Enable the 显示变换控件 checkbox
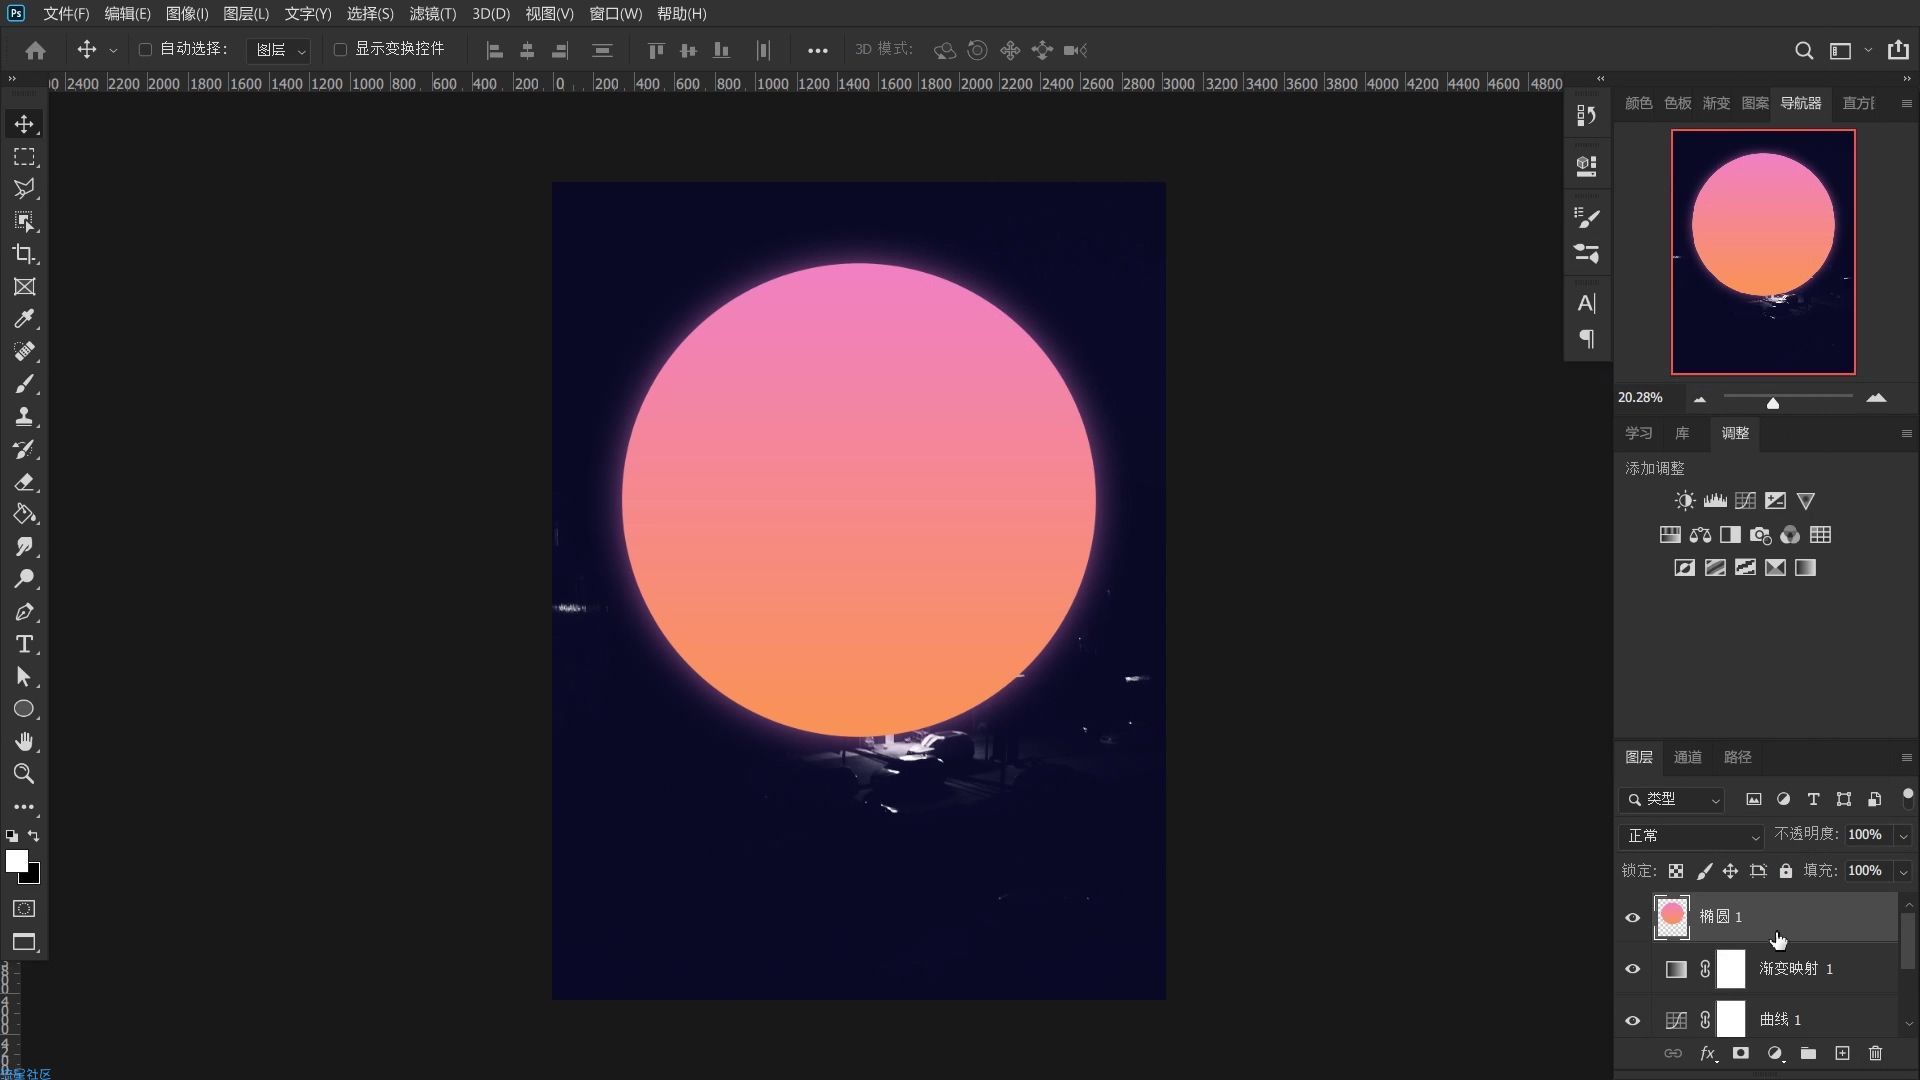The image size is (1920, 1080). click(x=340, y=49)
